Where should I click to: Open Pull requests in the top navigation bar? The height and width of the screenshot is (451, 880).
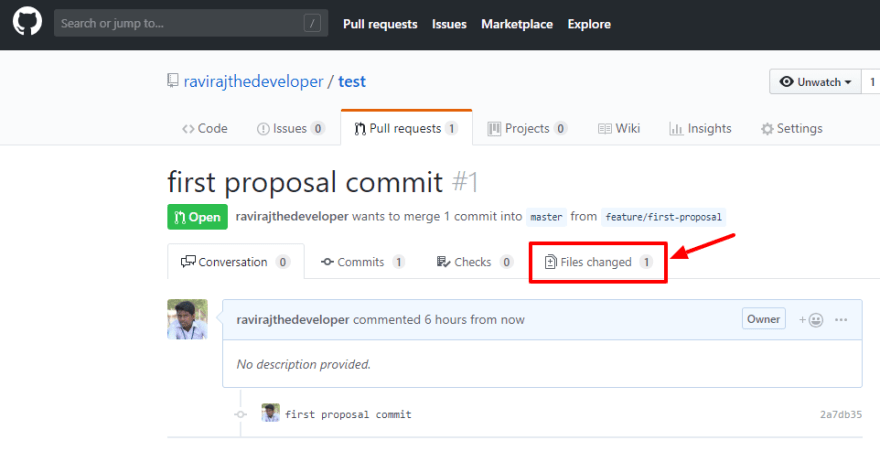[380, 24]
